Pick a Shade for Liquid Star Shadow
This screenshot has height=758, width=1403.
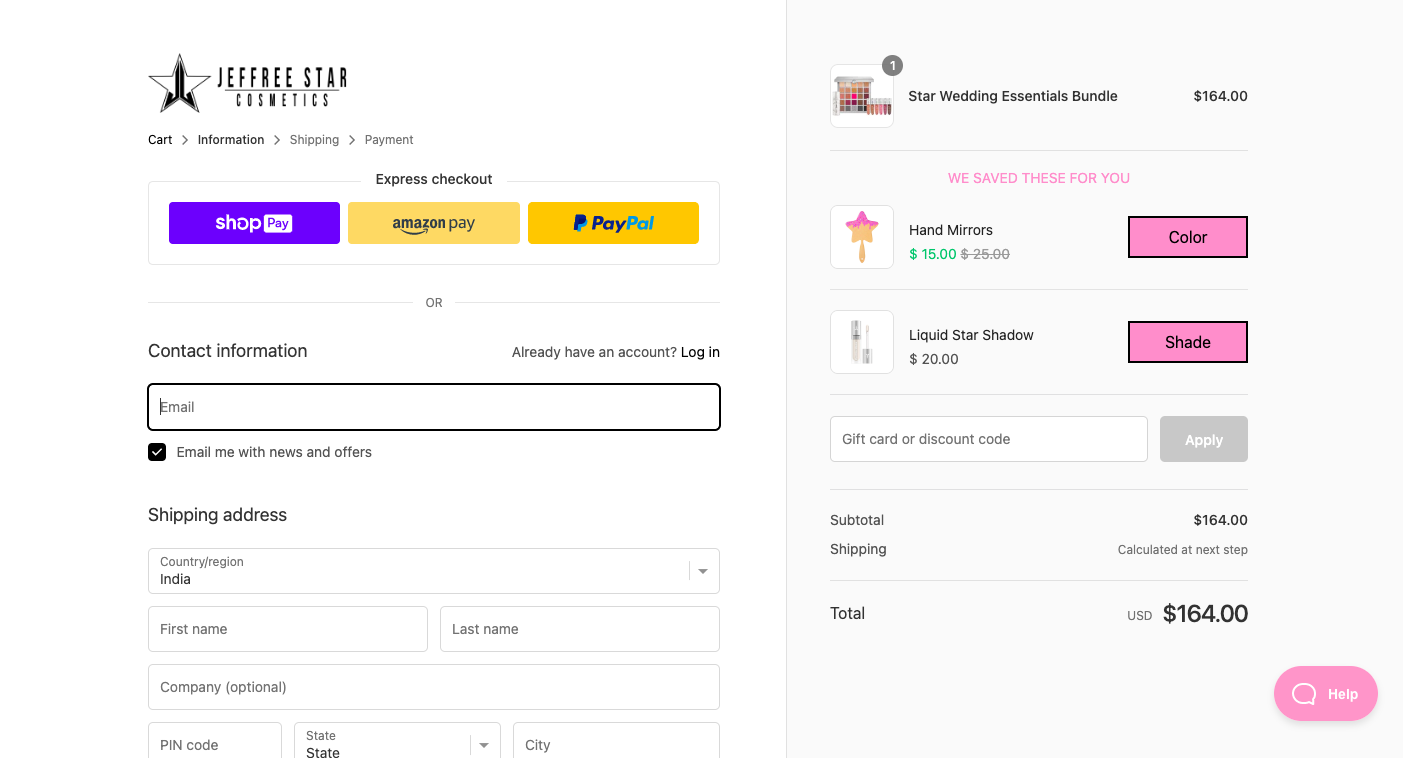tap(1187, 342)
